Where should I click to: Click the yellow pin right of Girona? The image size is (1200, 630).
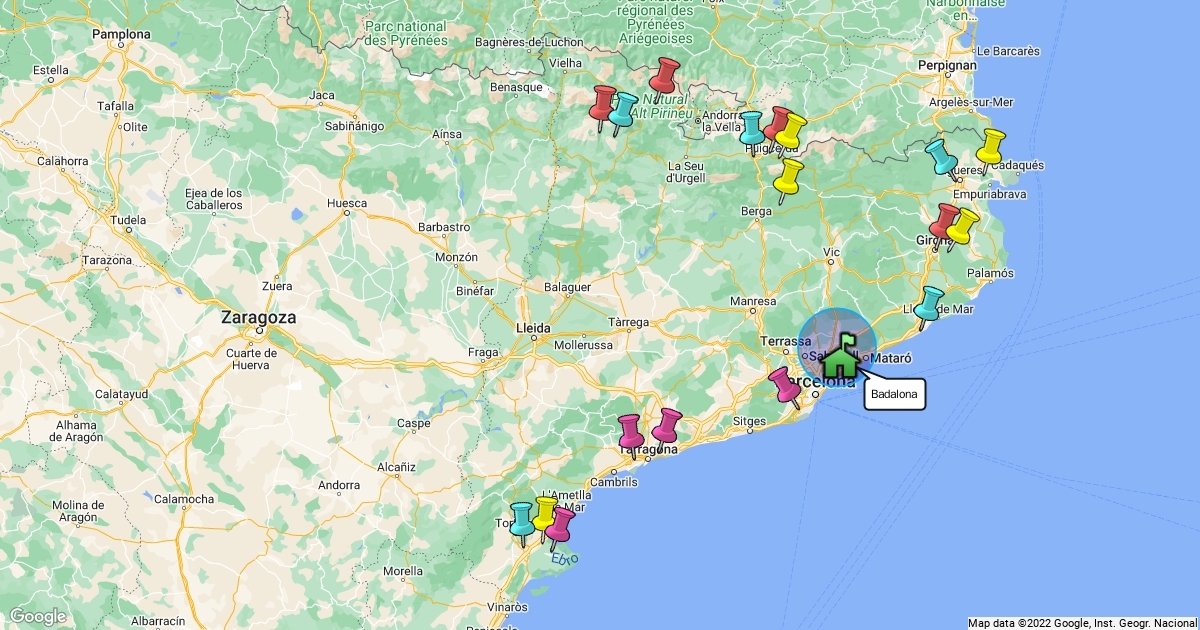tap(963, 225)
